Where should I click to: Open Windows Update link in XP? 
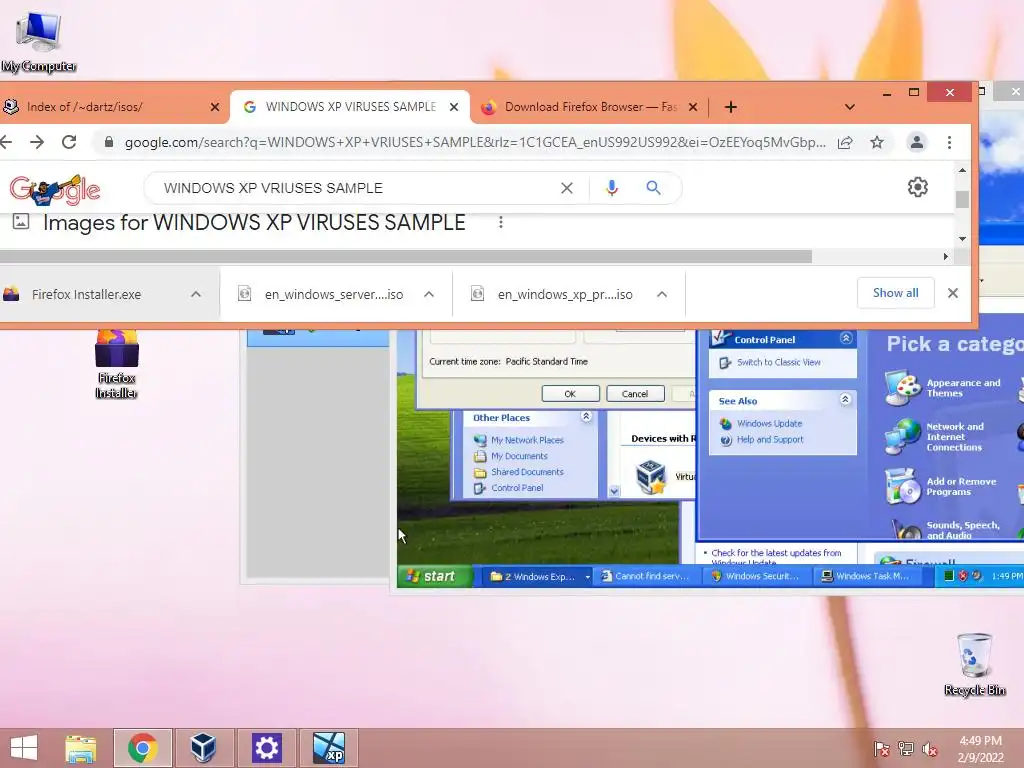(769, 424)
